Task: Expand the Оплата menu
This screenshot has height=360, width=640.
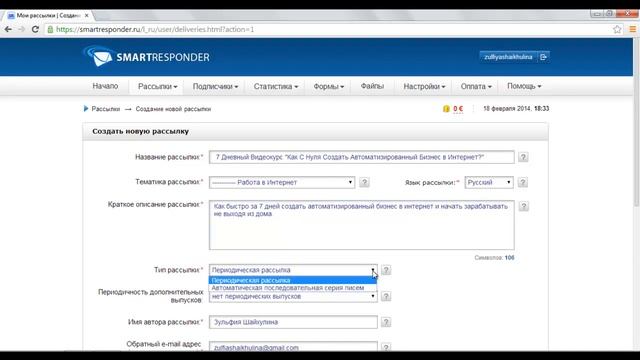Action: (476, 87)
